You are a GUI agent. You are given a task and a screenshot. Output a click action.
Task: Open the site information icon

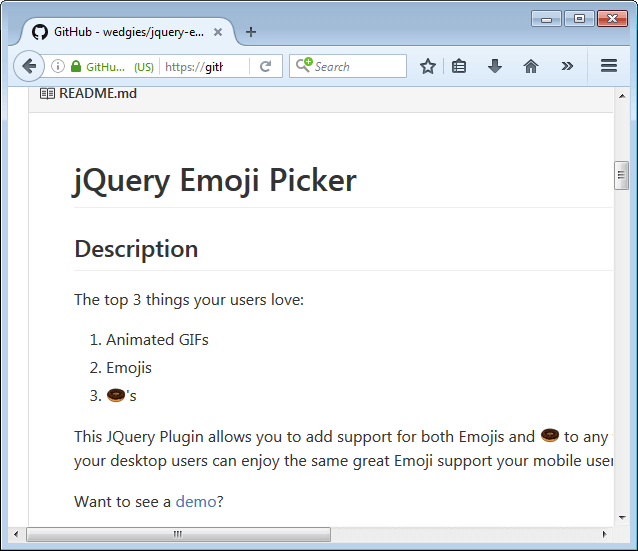[58, 66]
